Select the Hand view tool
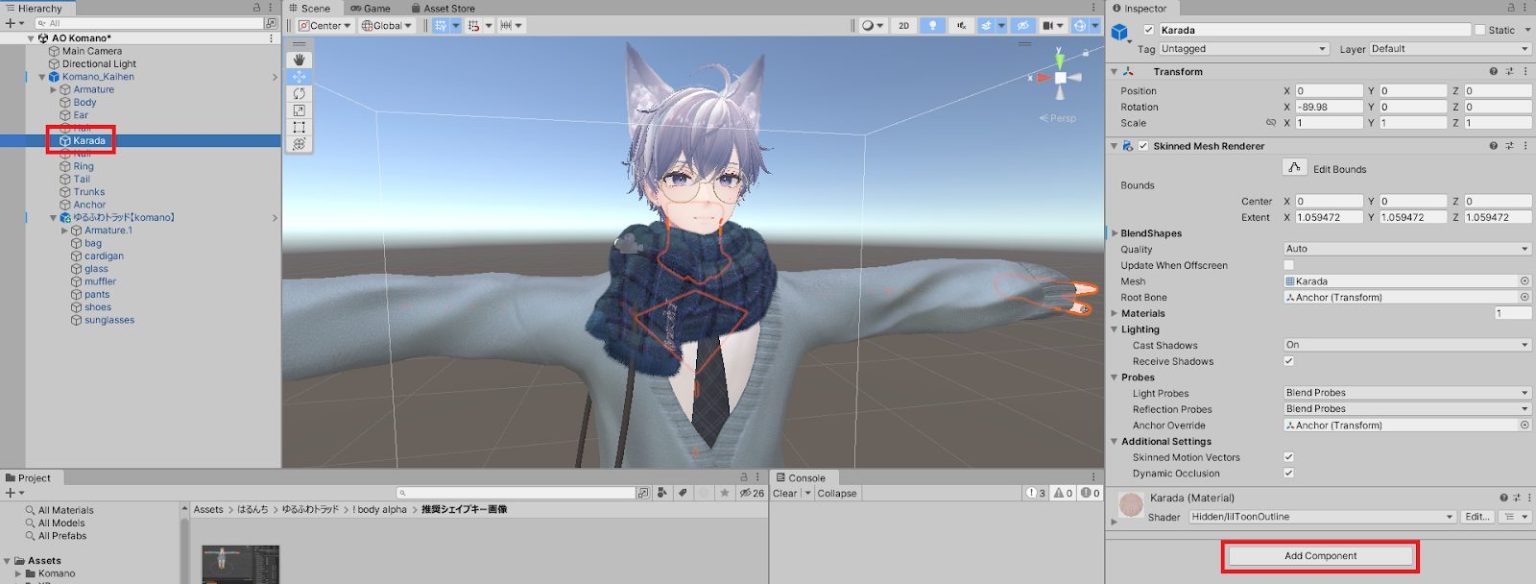The width and height of the screenshot is (1536, 584). pyautogui.click(x=298, y=58)
